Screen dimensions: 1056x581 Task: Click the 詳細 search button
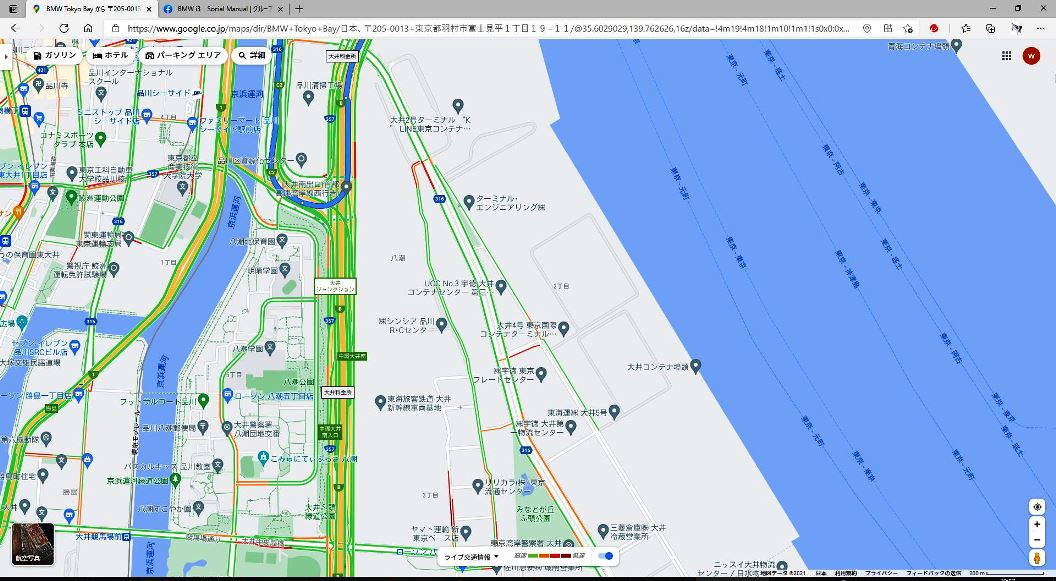[x=251, y=55]
